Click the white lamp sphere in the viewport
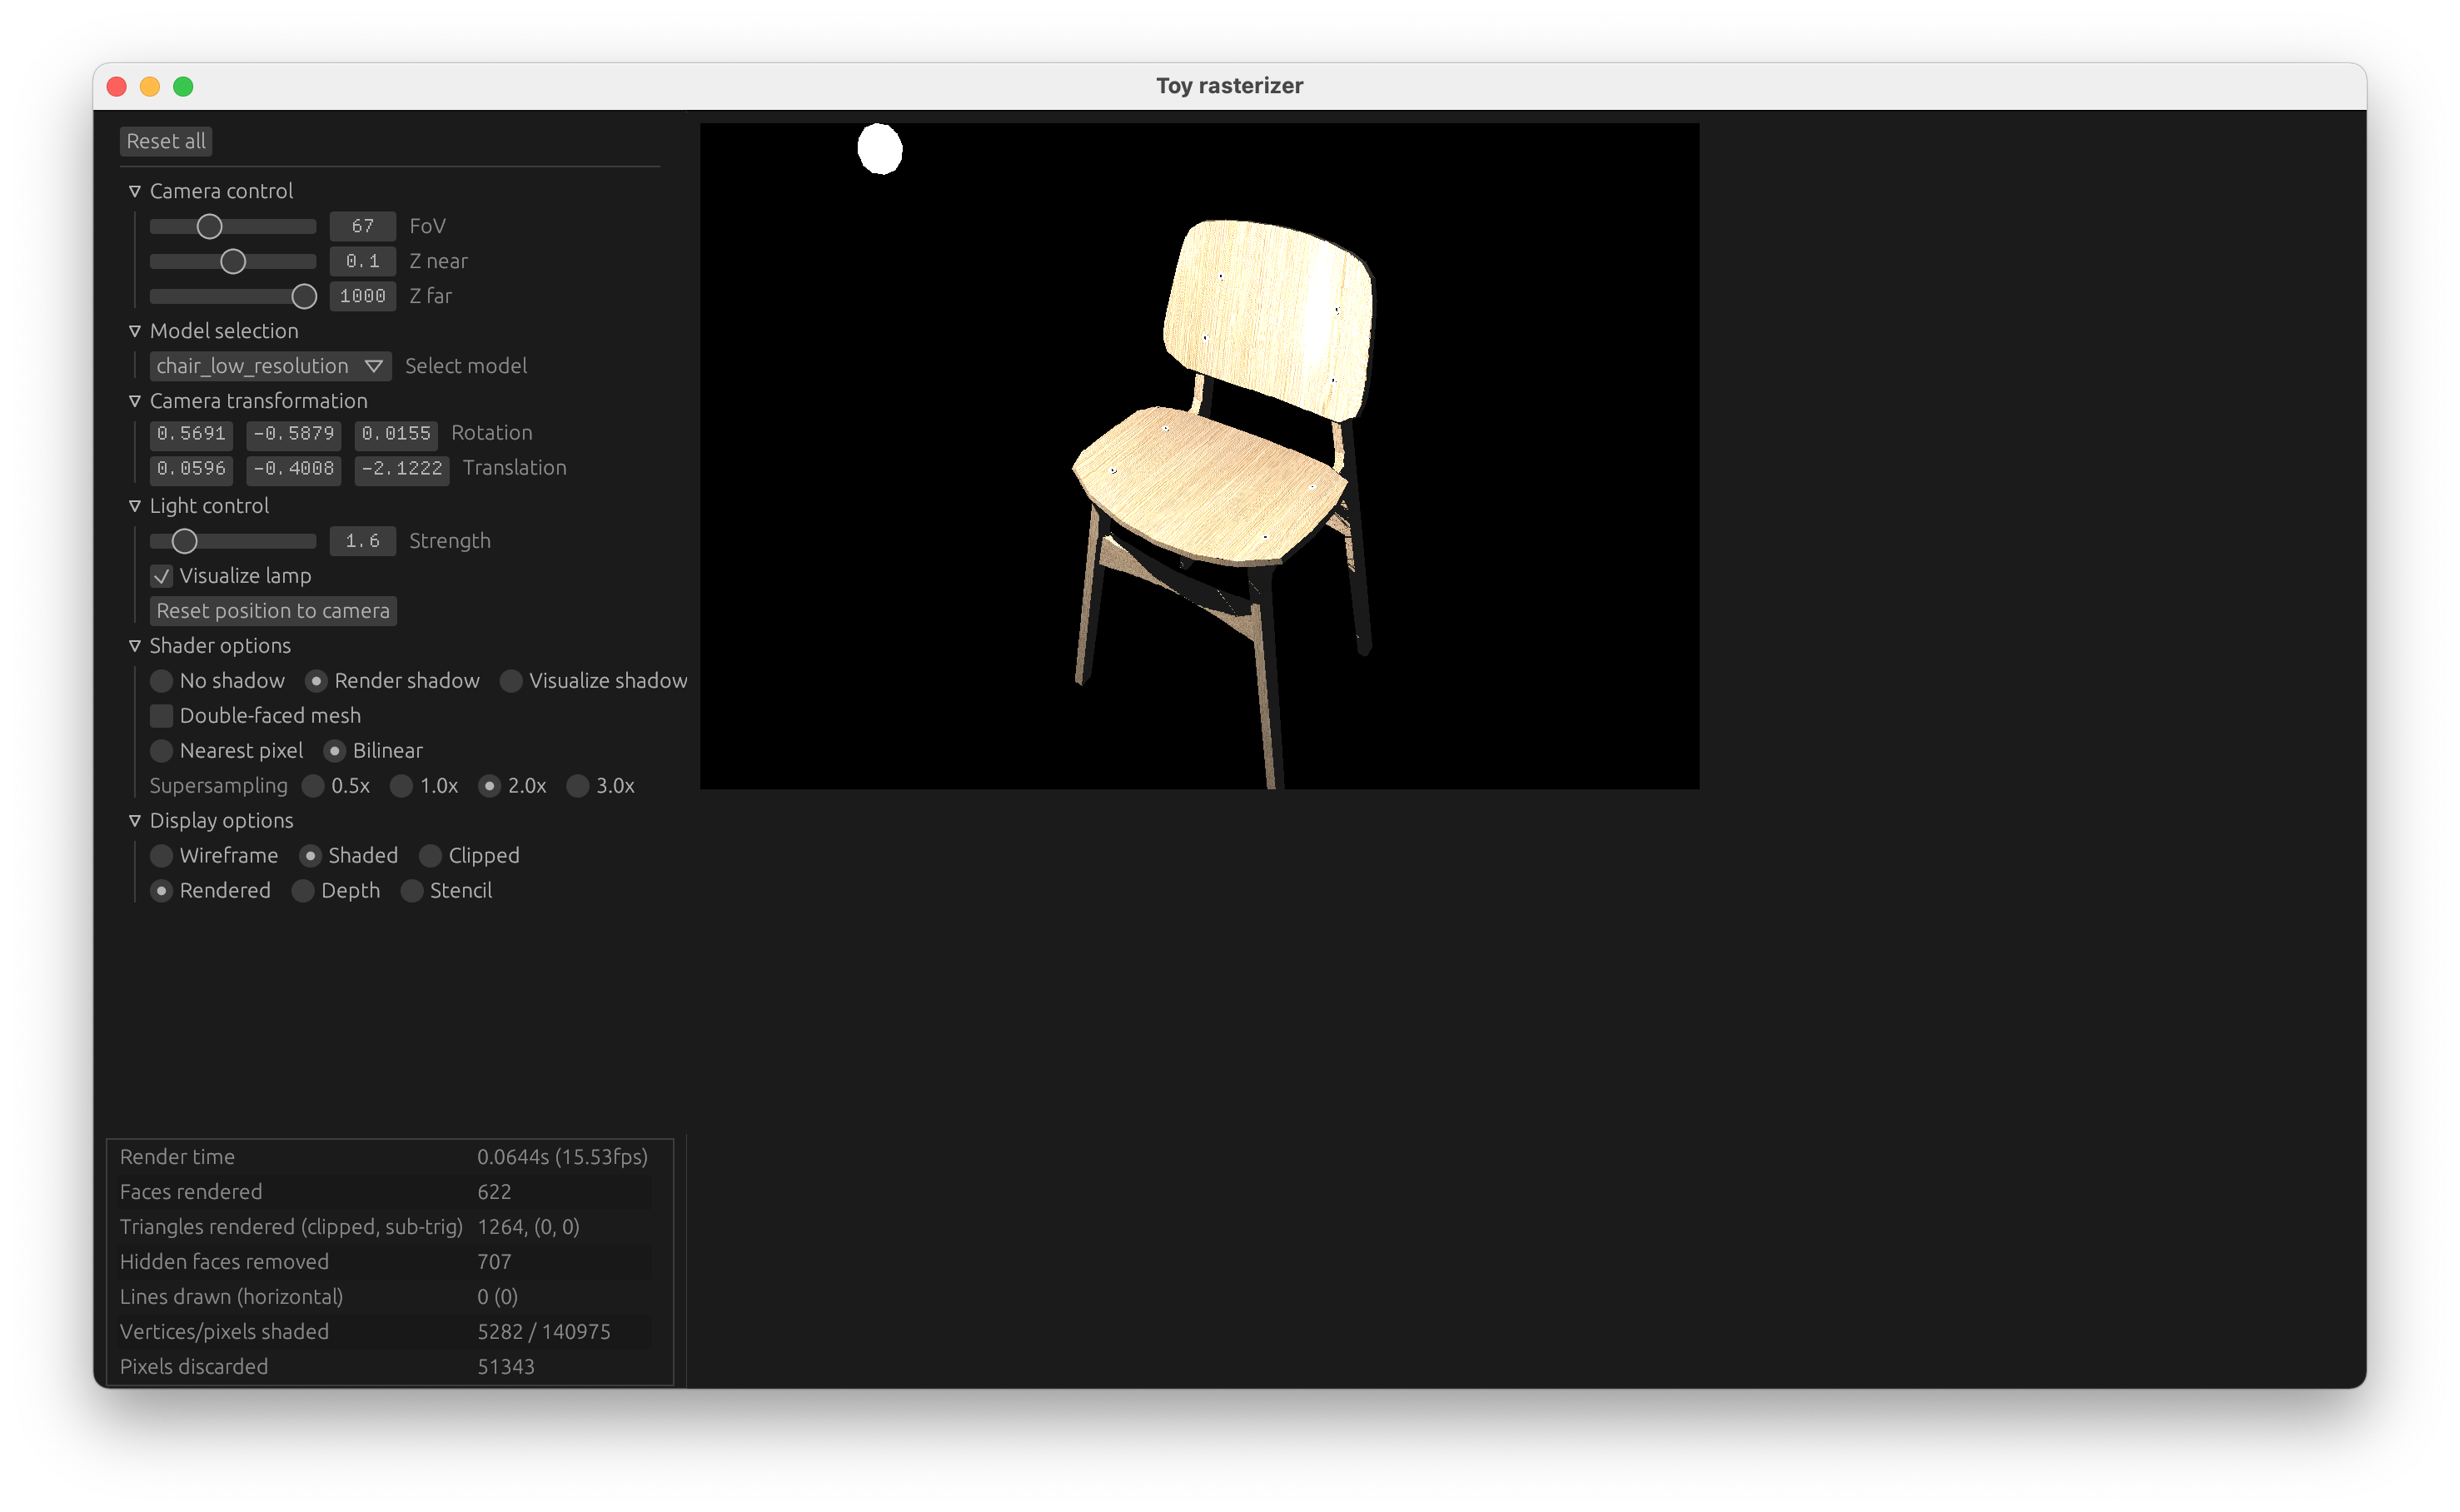This screenshot has height=1512, width=2460. click(x=880, y=149)
